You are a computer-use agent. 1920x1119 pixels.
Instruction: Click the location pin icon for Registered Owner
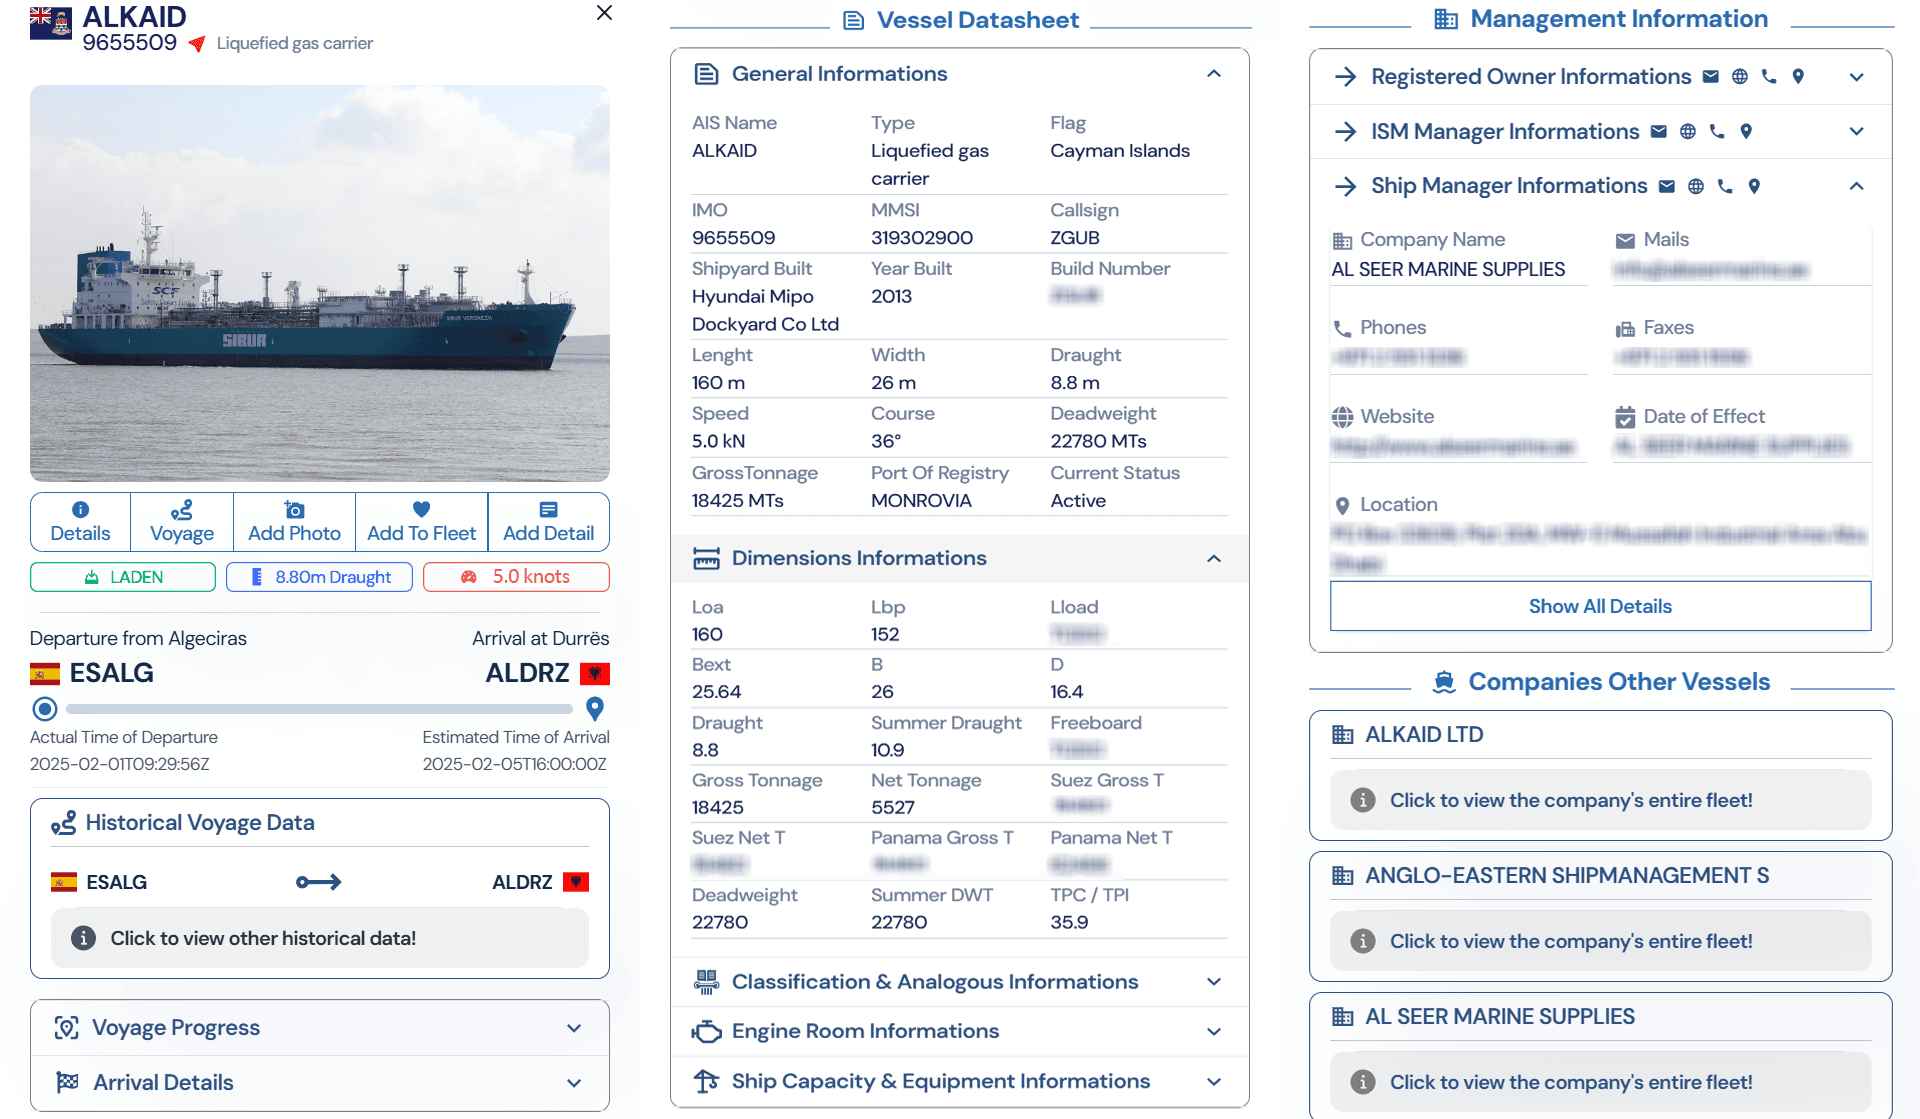(x=1799, y=76)
